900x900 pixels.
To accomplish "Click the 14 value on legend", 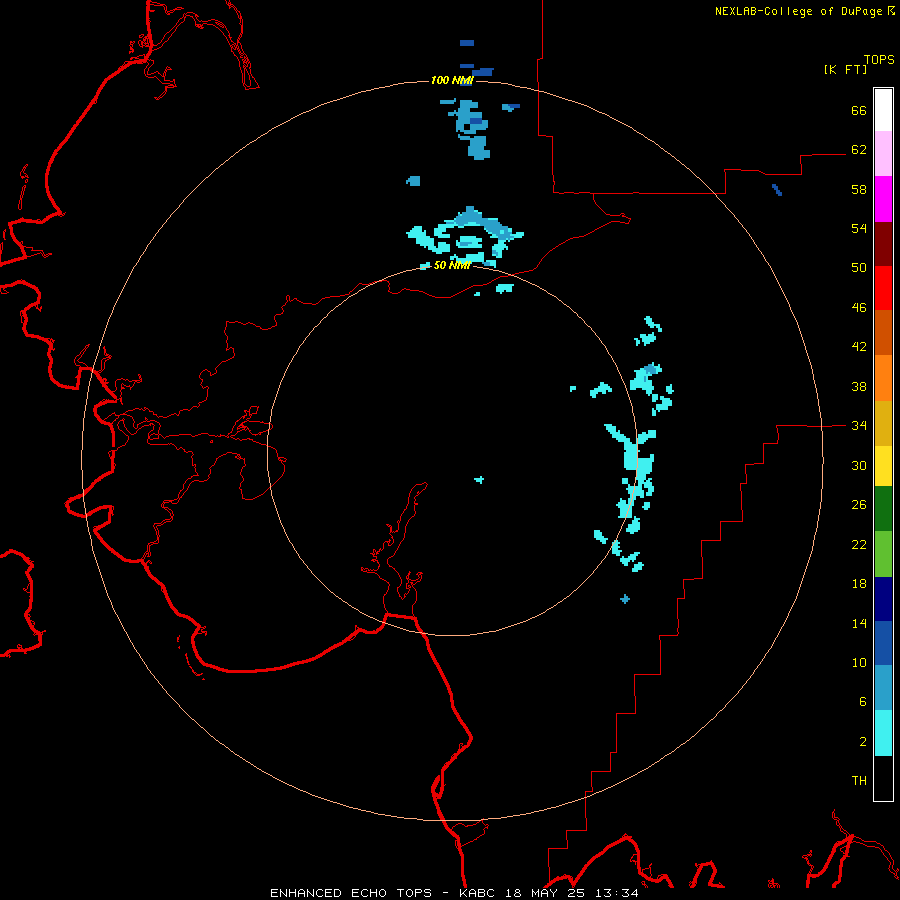I will click(859, 623).
